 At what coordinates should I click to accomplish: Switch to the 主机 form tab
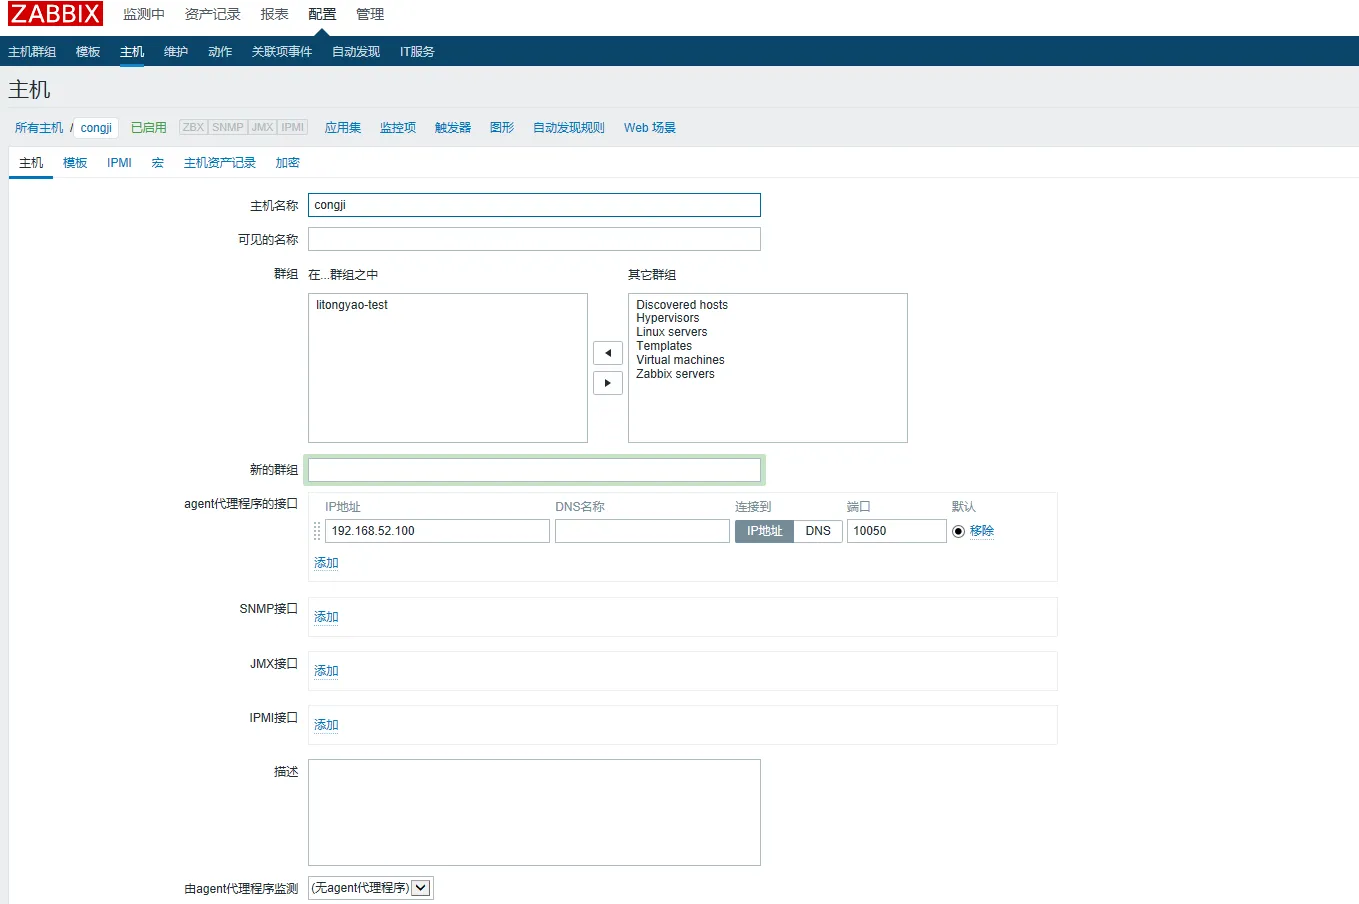(31, 163)
